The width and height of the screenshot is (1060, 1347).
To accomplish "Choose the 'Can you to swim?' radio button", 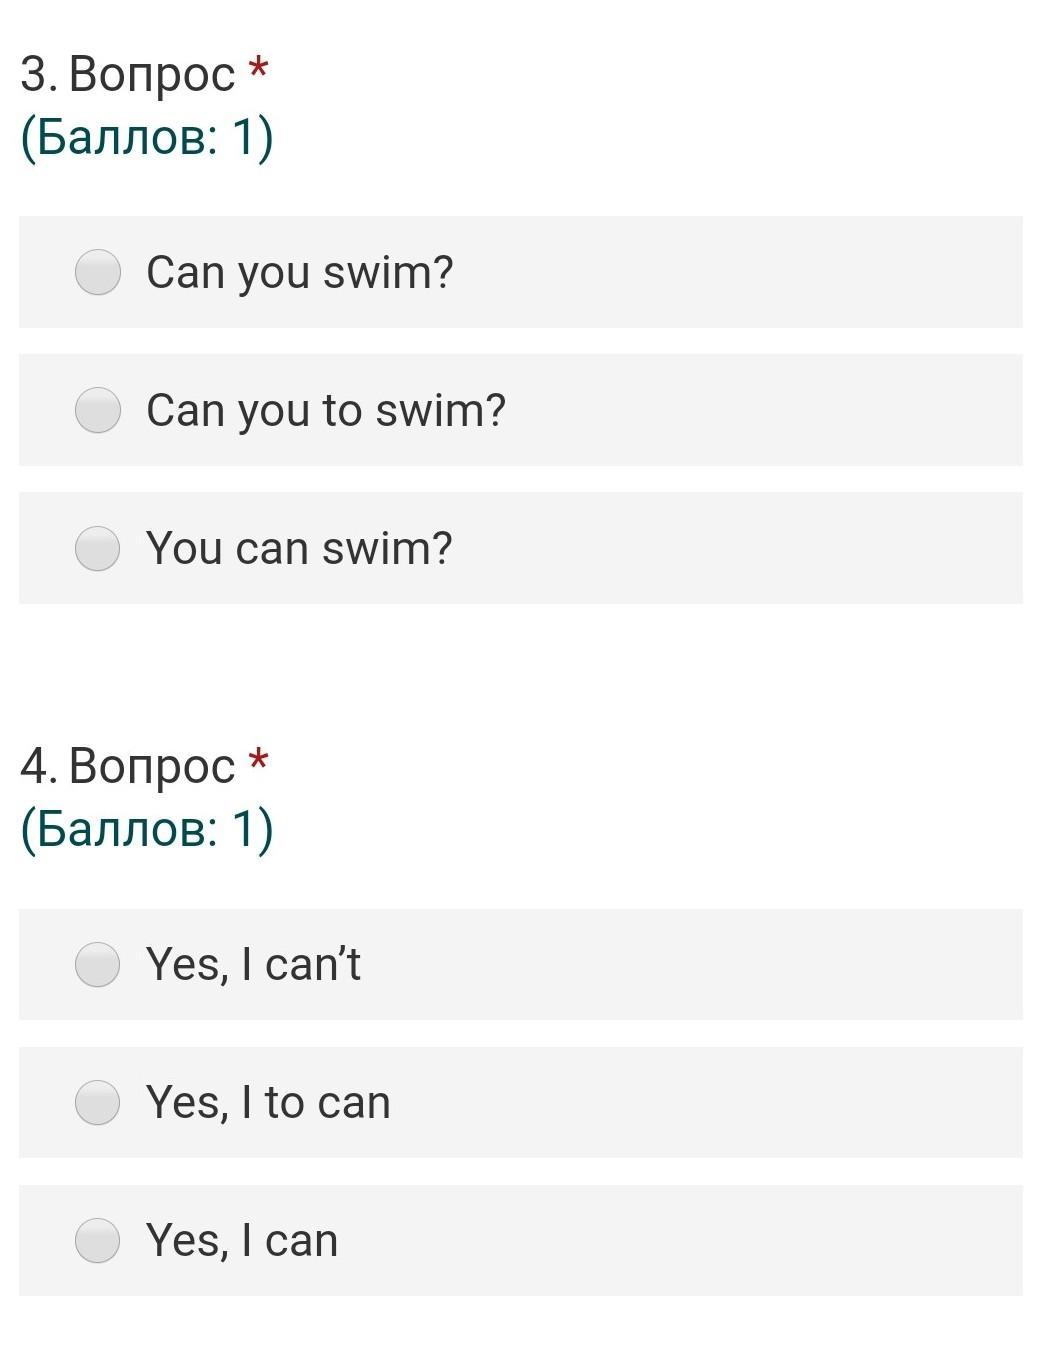I will (x=98, y=410).
